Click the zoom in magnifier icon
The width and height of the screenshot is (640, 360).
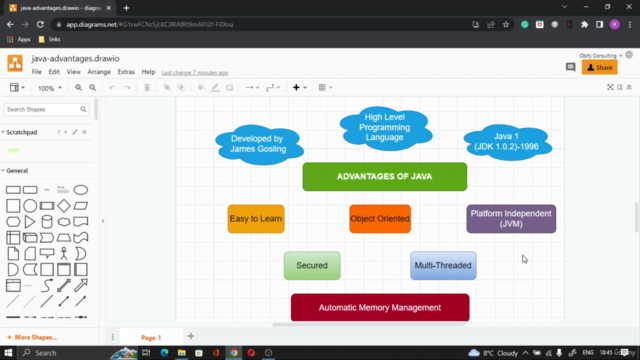click(78, 87)
